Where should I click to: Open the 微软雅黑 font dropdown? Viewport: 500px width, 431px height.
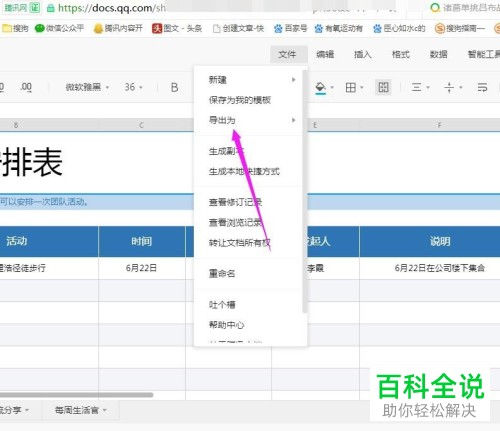pyautogui.click(x=87, y=87)
